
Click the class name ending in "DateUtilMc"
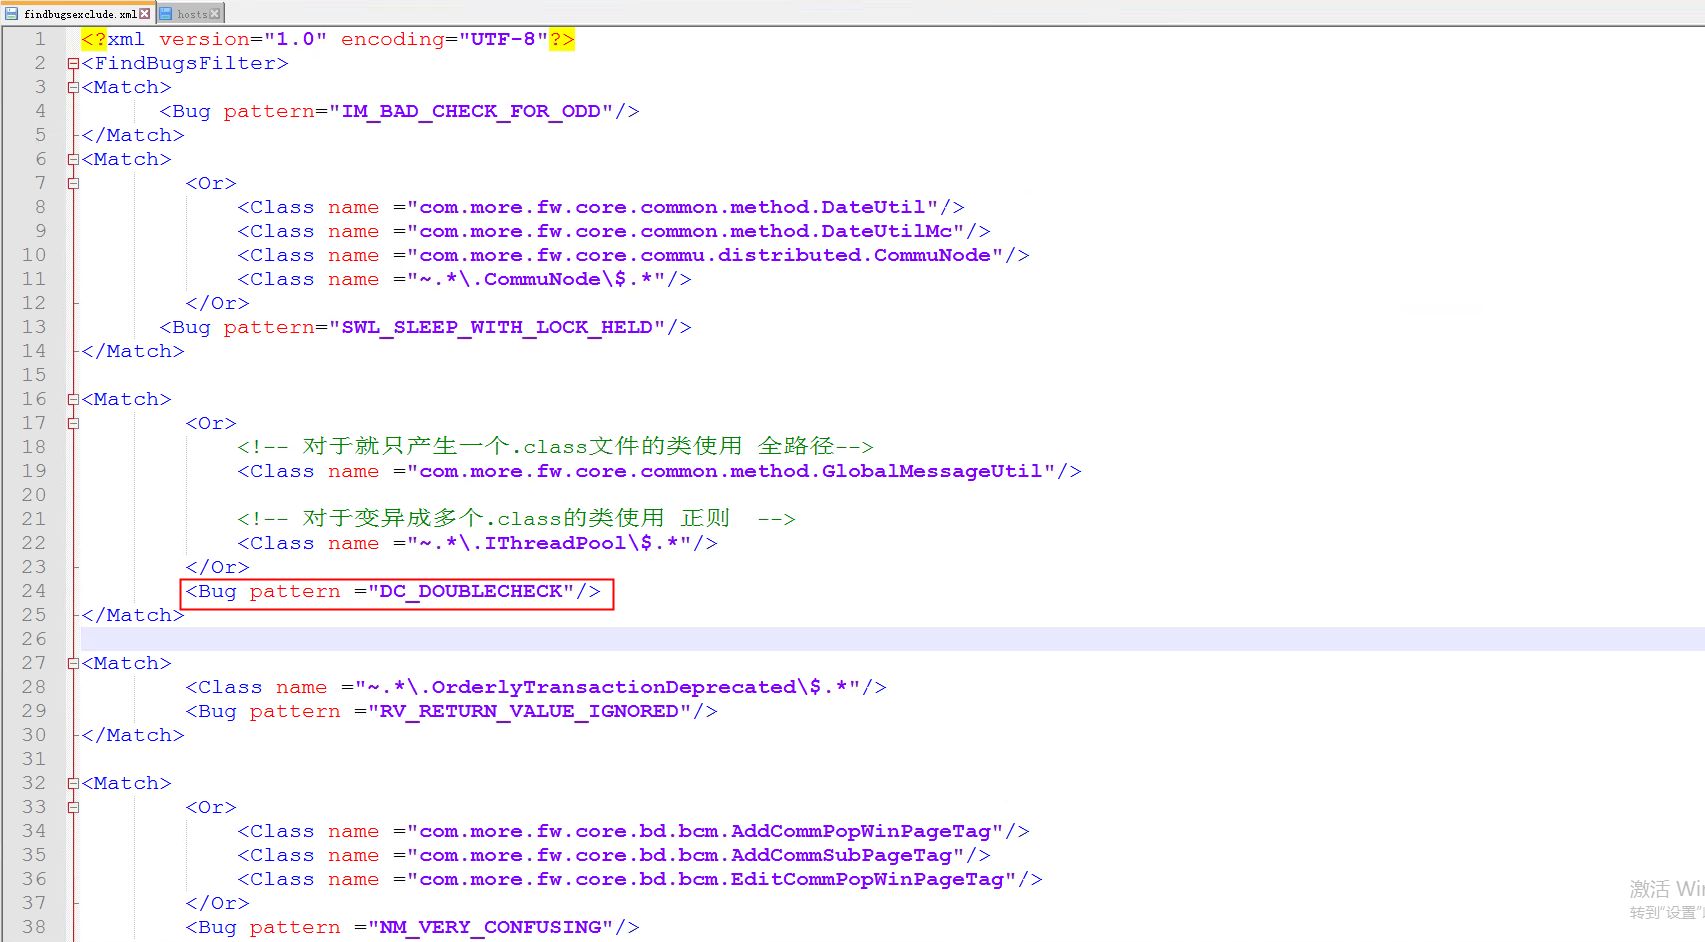(x=685, y=231)
